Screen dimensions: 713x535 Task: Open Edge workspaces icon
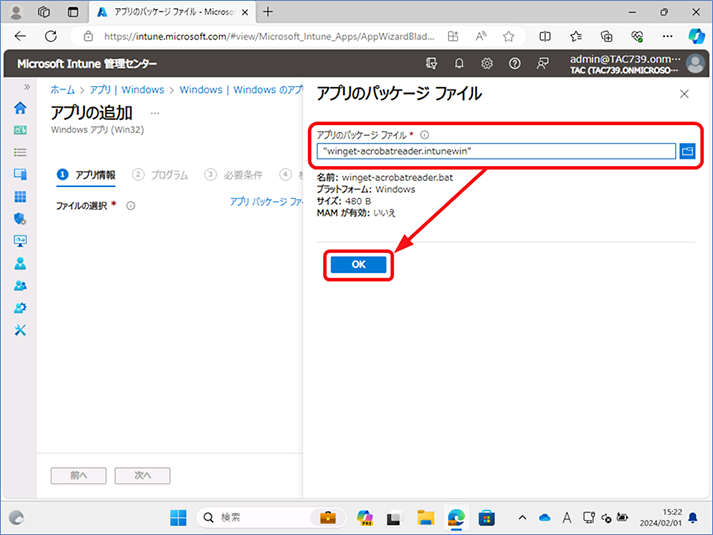tap(44, 12)
